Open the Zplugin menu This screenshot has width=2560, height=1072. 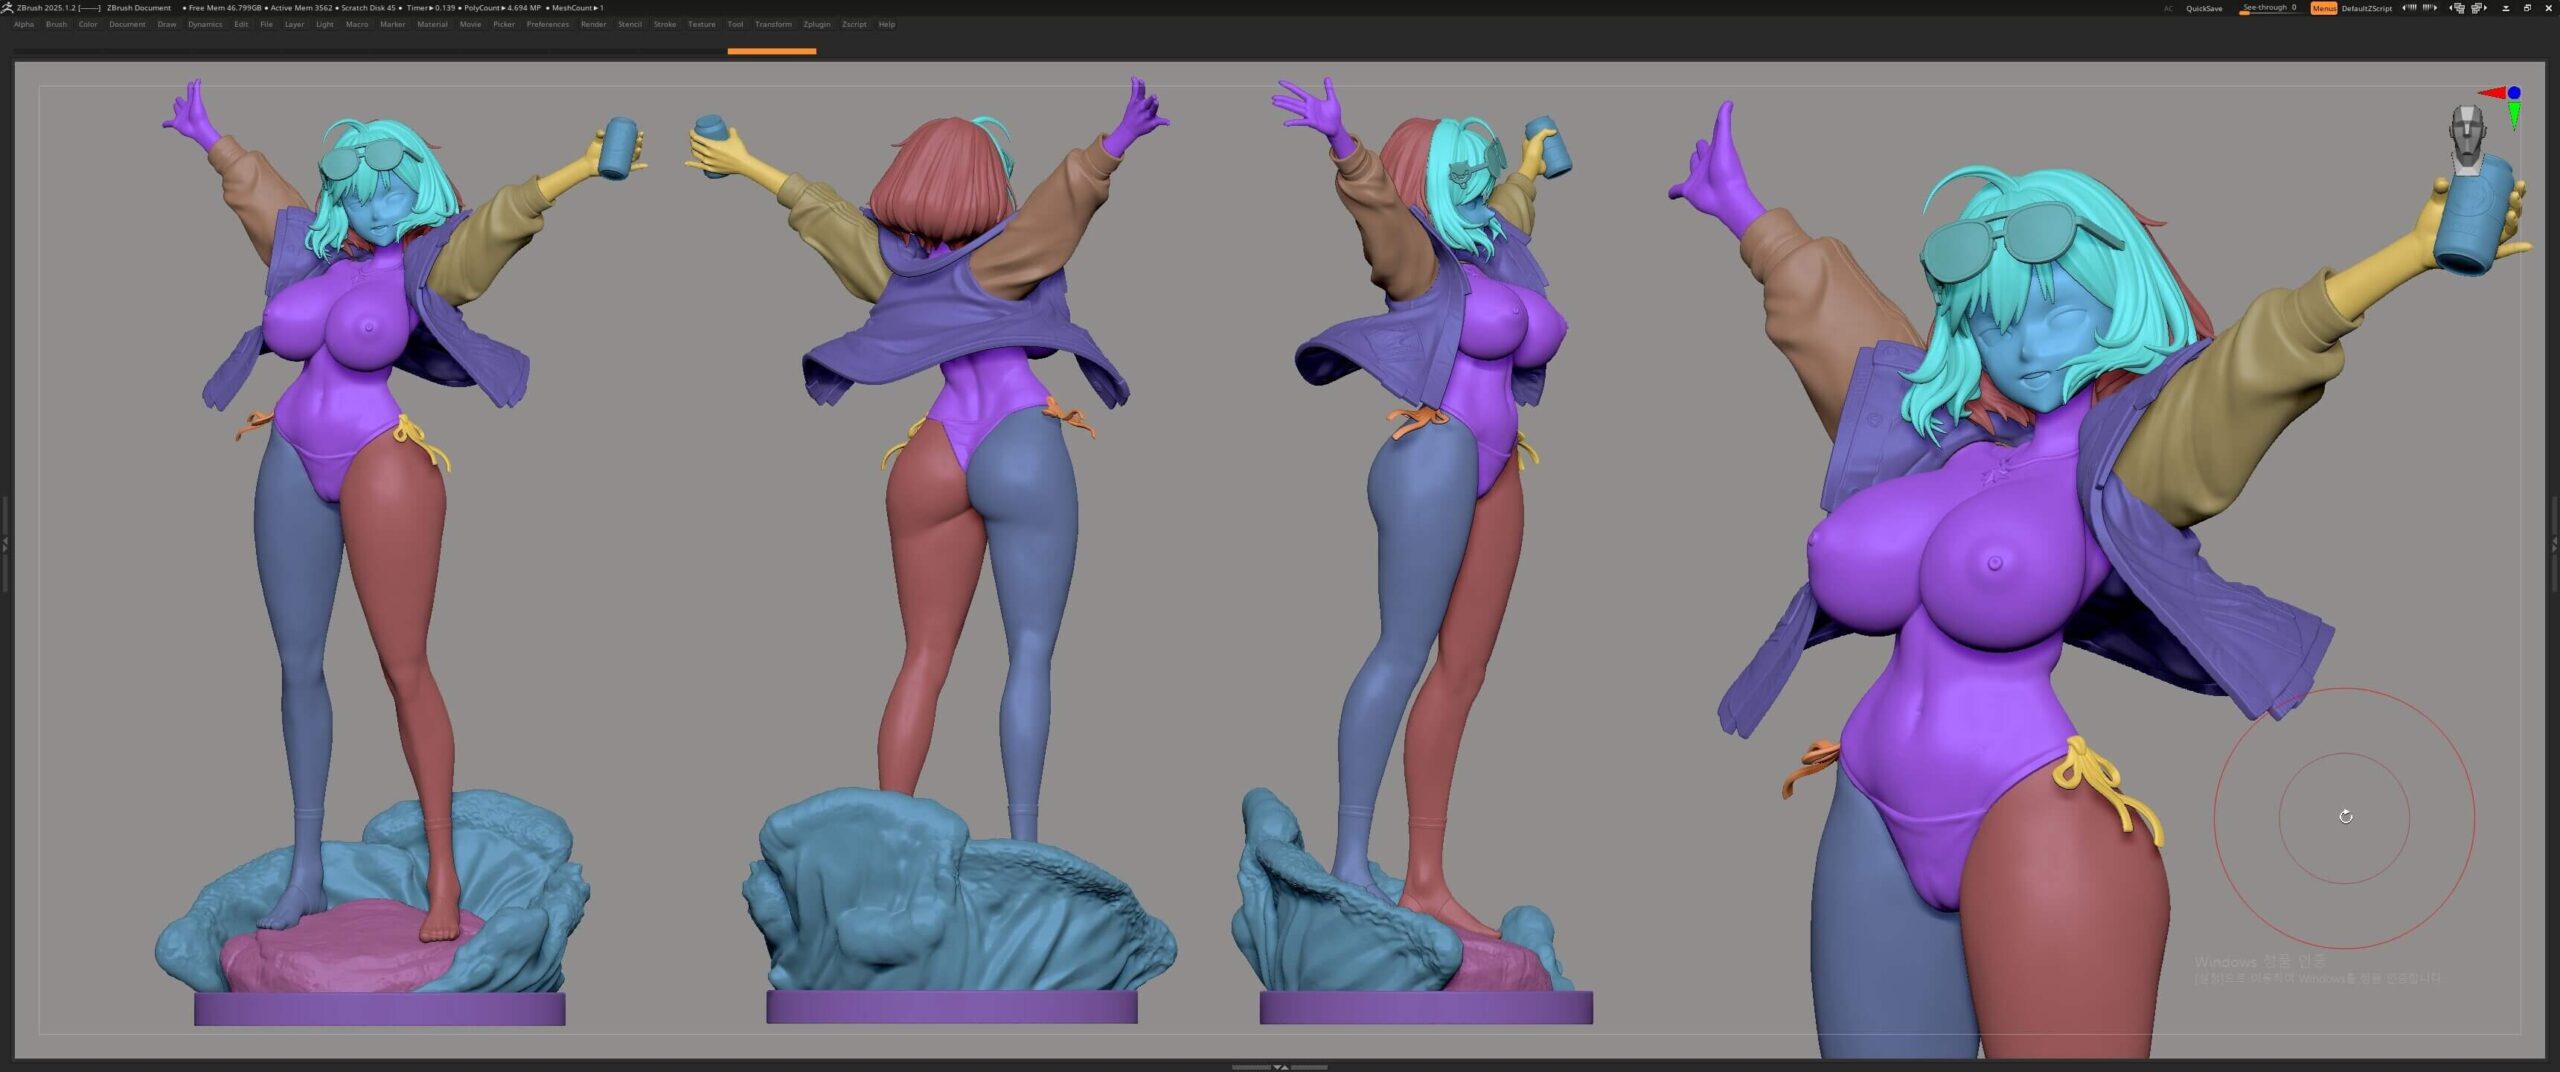[816, 24]
